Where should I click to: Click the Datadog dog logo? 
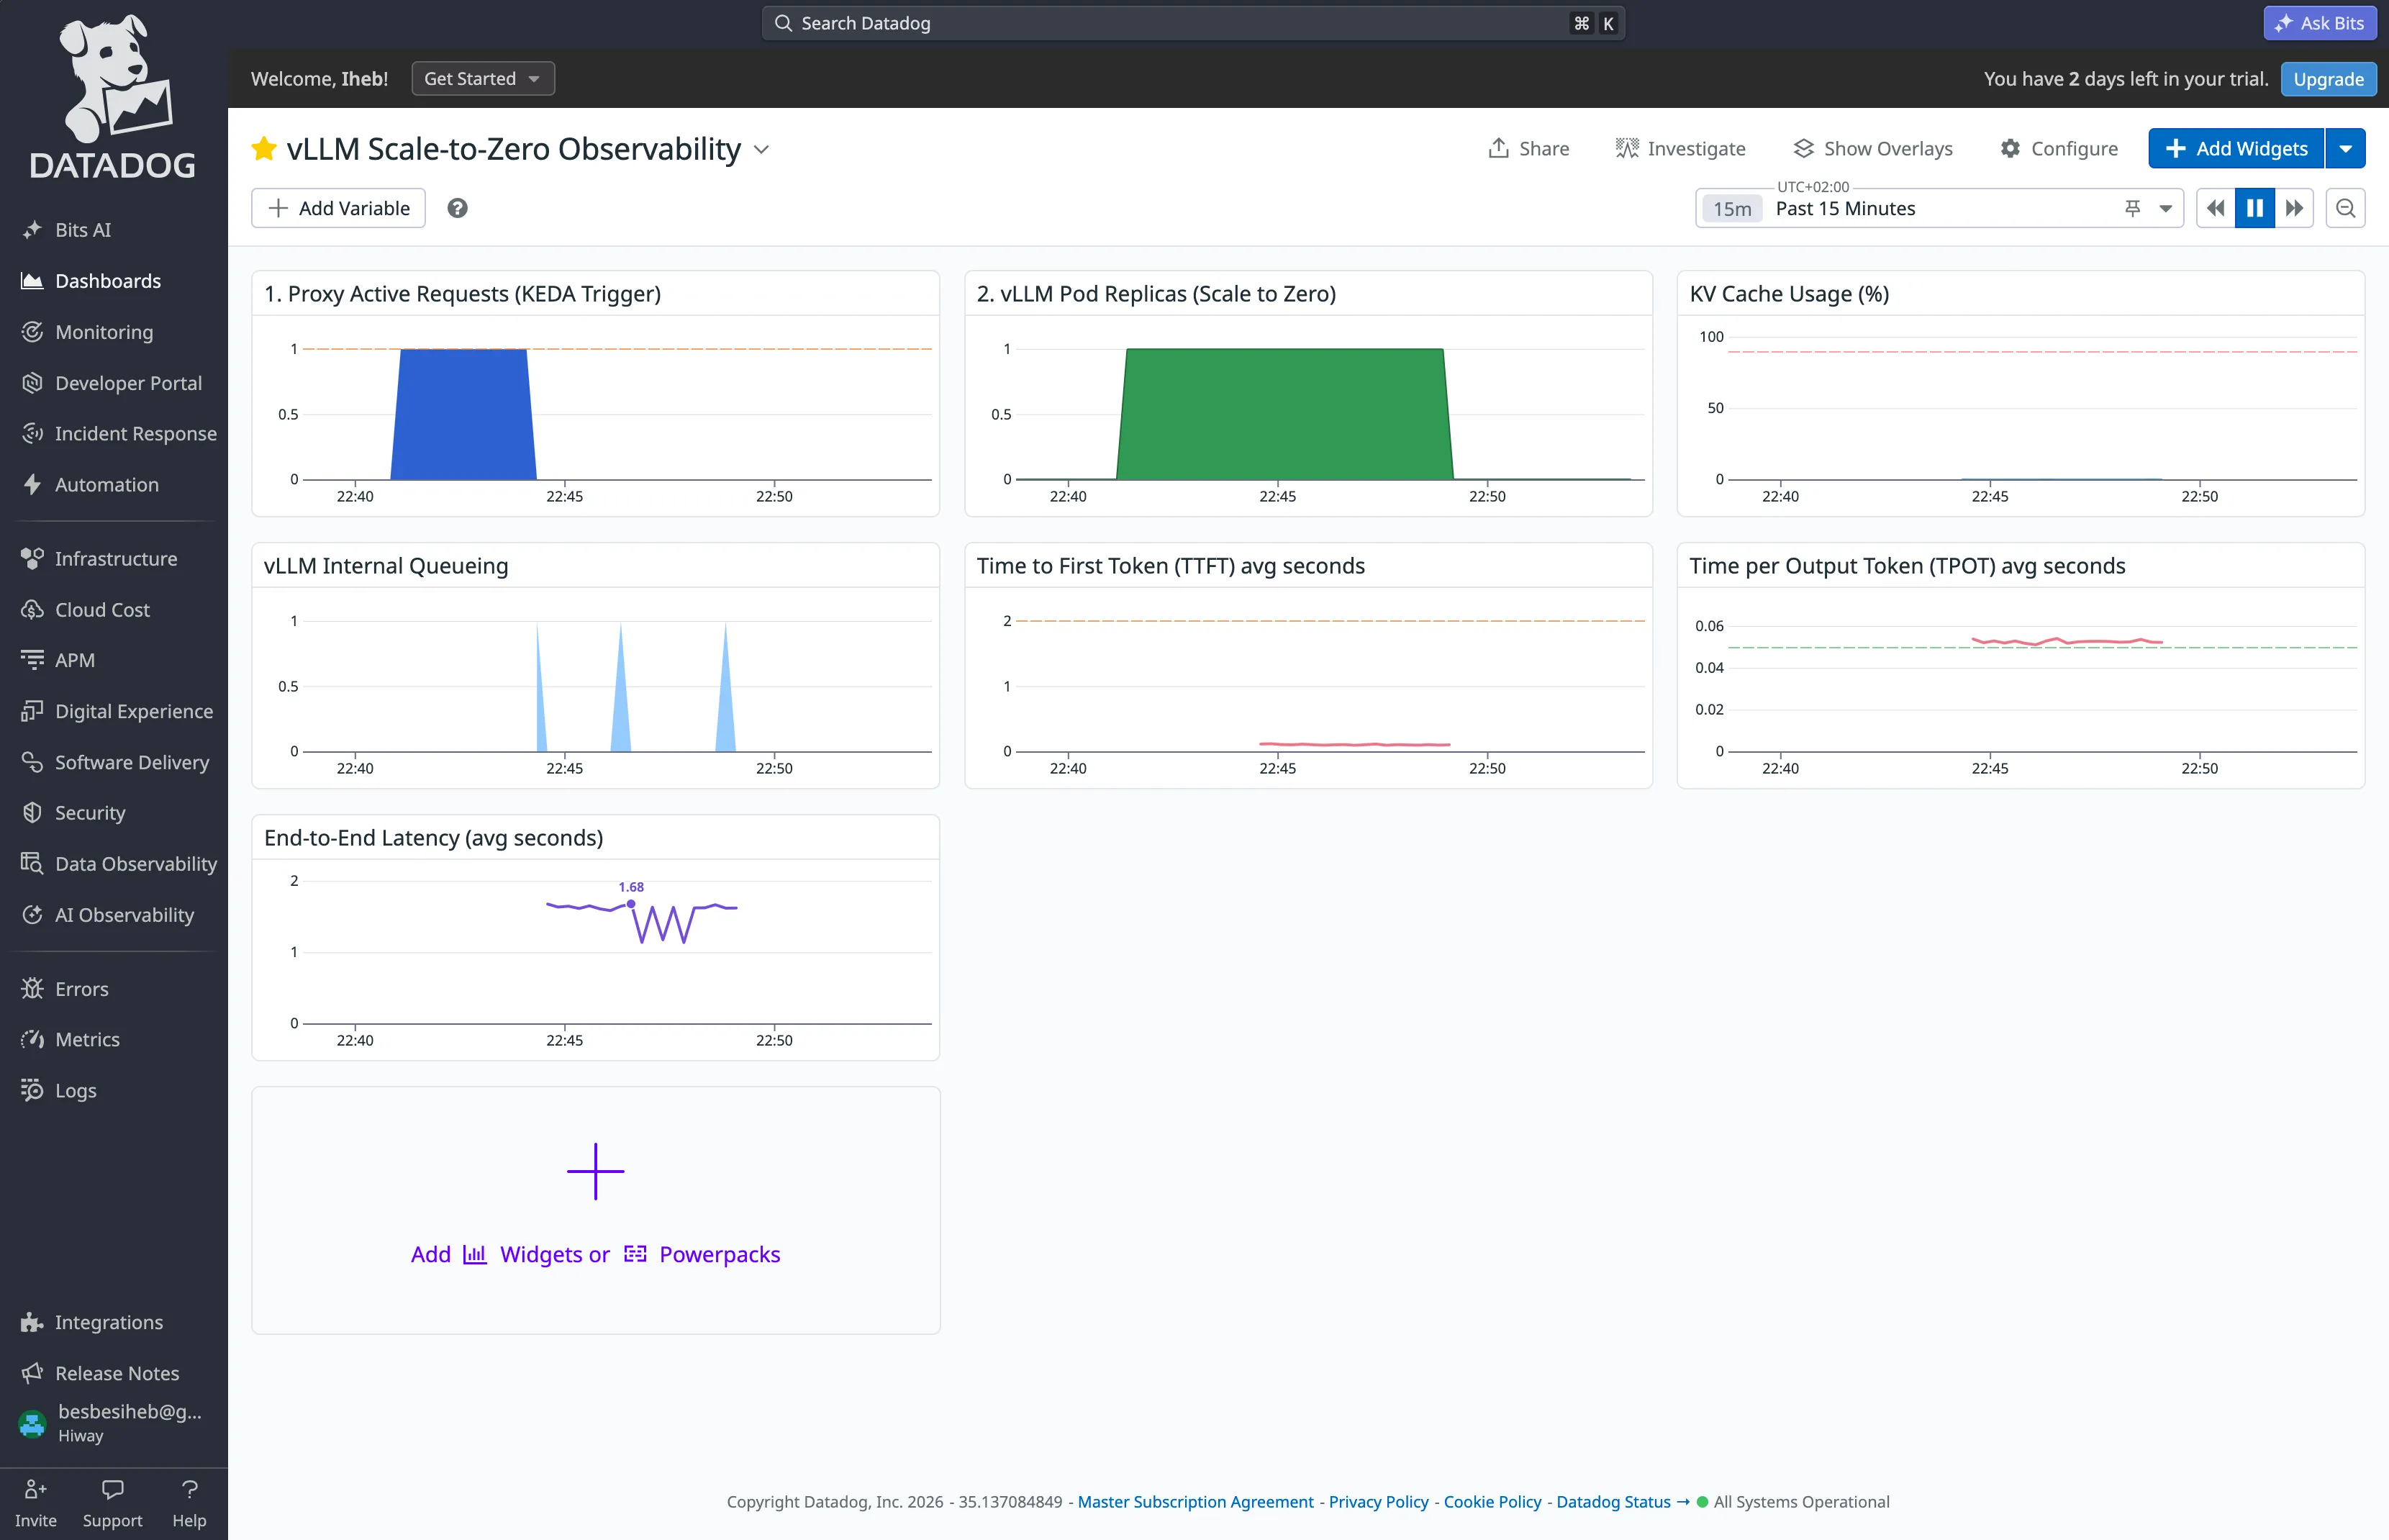pyautogui.click(x=113, y=96)
